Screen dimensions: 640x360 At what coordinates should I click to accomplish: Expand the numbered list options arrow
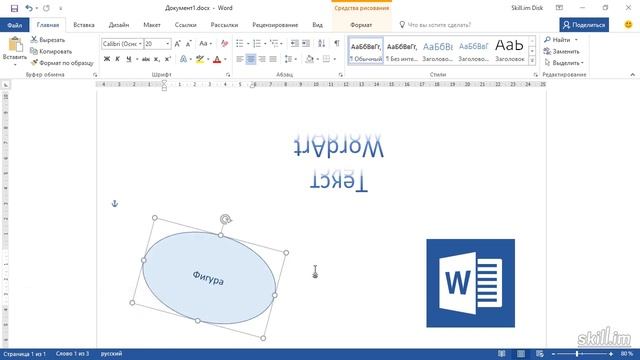click(265, 44)
